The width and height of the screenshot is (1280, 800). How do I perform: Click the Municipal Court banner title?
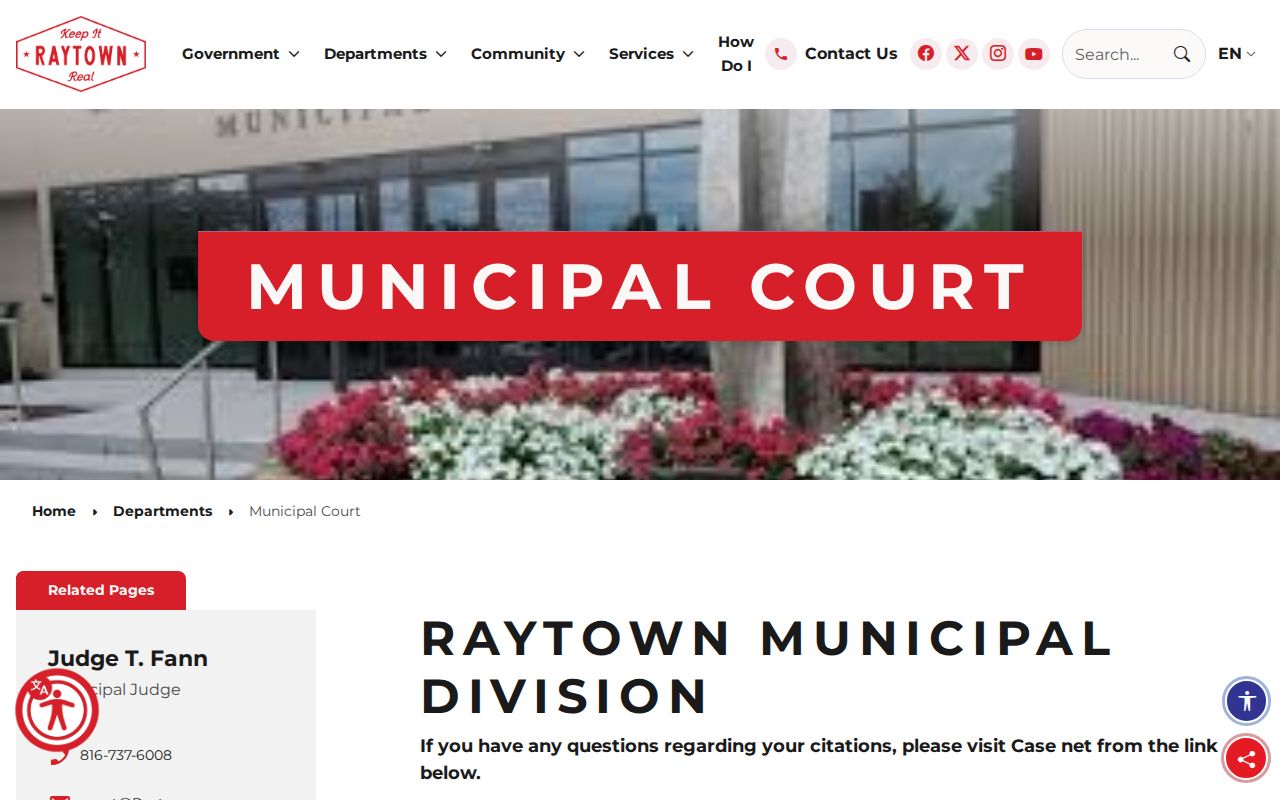point(640,286)
